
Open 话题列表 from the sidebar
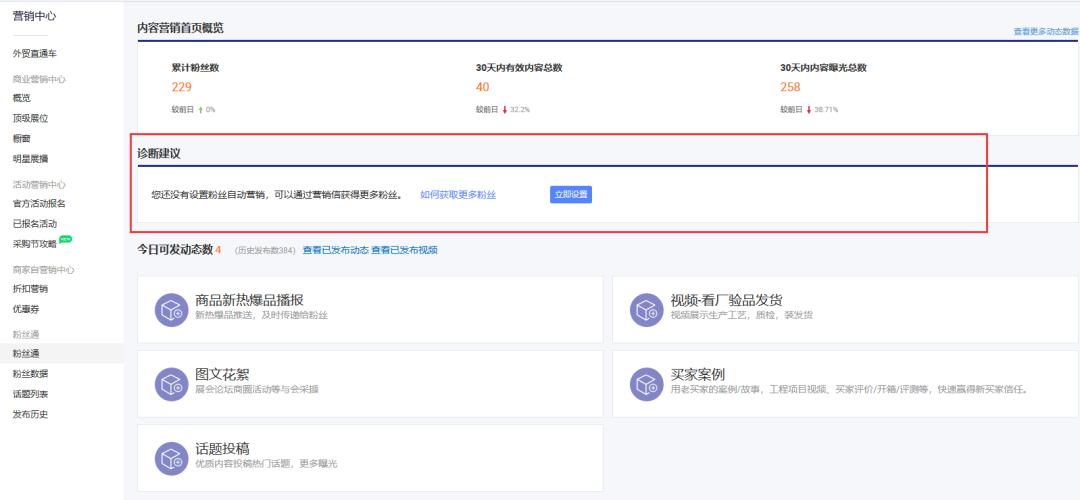coord(30,394)
